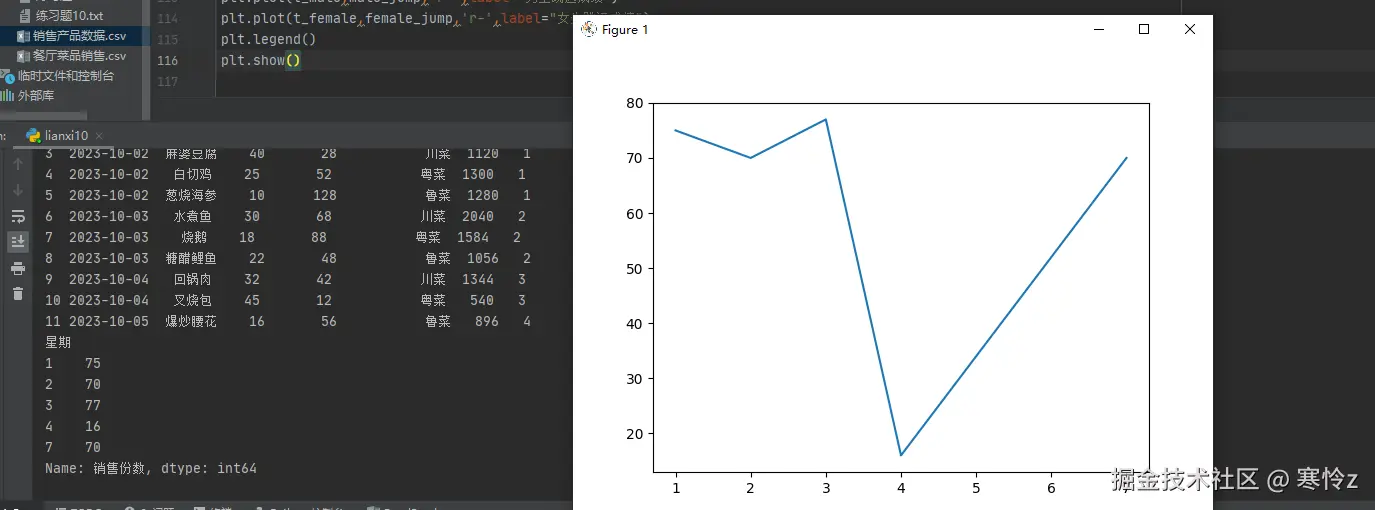This screenshot has height=510, width=1375.
Task: Click line number 114 in editor gutter
Action: (168, 19)
